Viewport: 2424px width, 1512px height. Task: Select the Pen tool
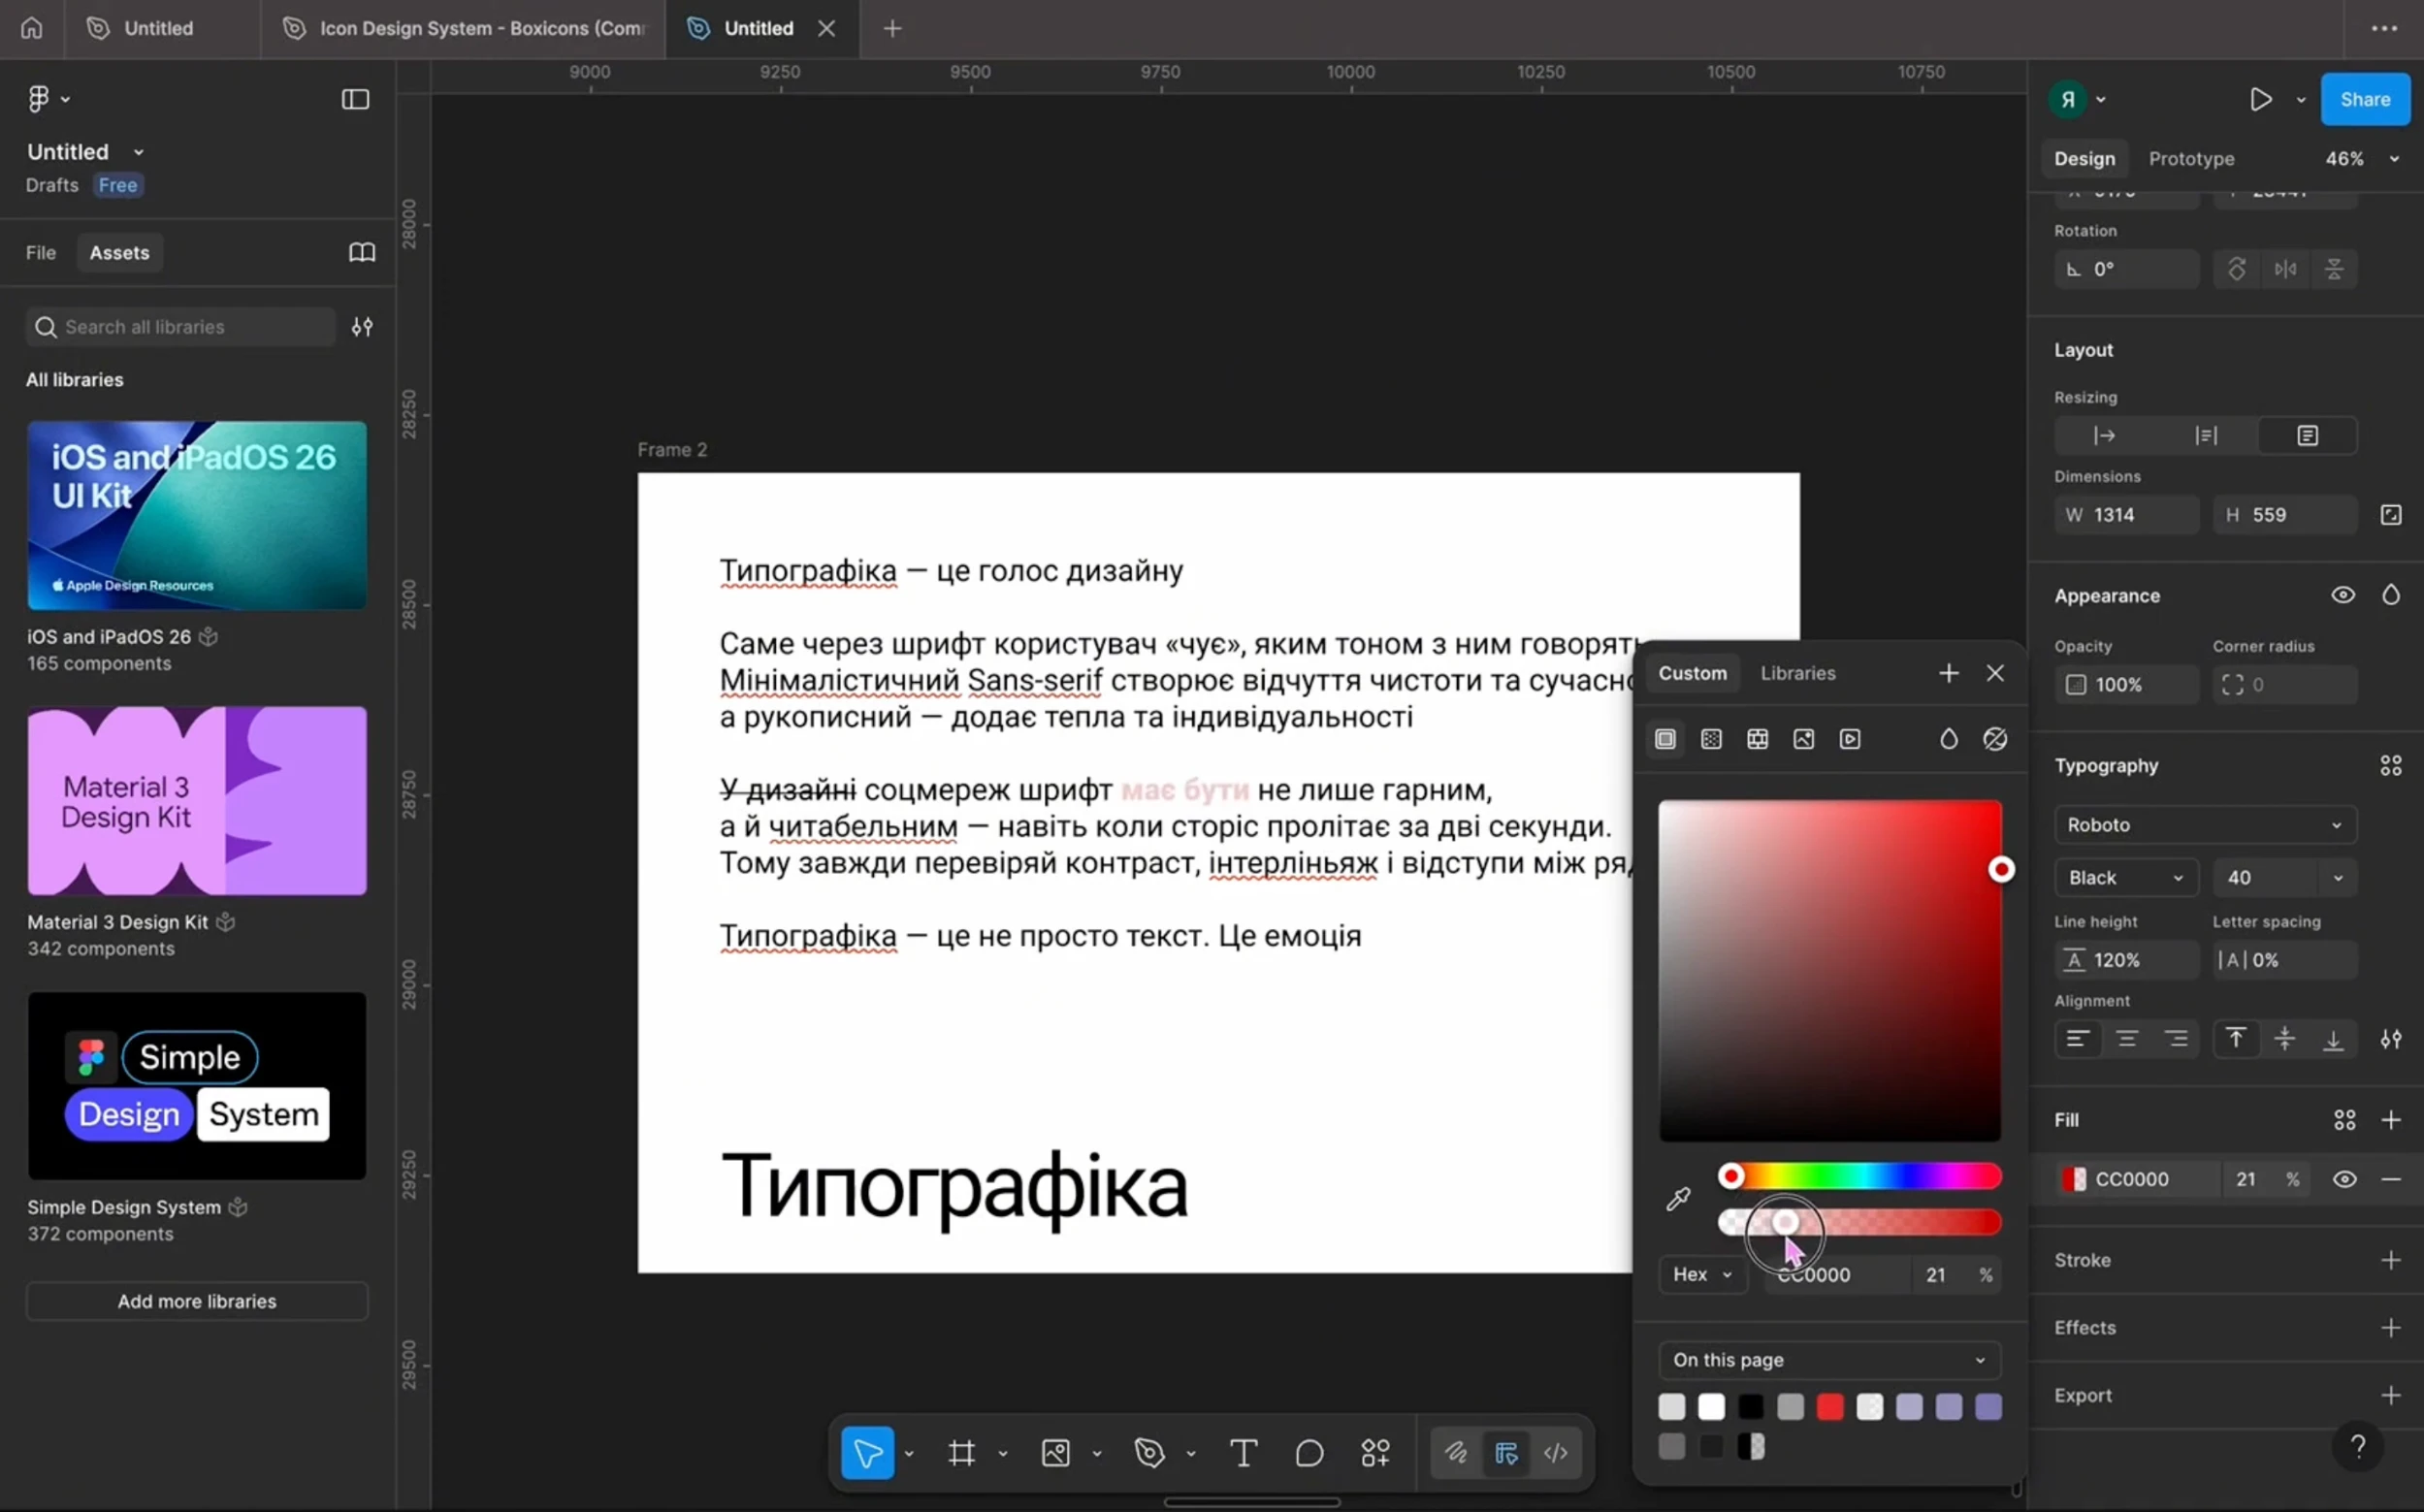coord(1149,1452)
